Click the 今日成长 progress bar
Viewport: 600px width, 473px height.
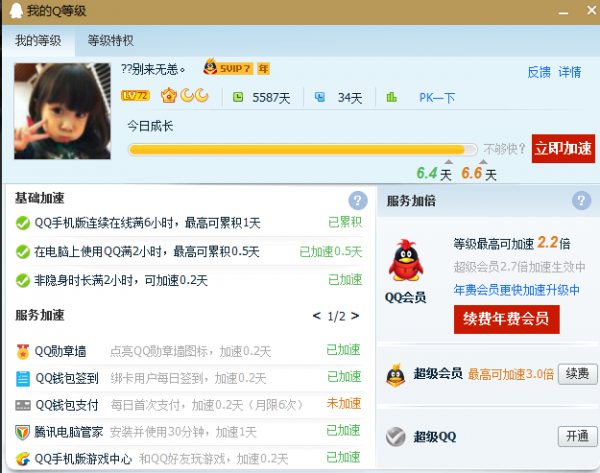[303, 150]
